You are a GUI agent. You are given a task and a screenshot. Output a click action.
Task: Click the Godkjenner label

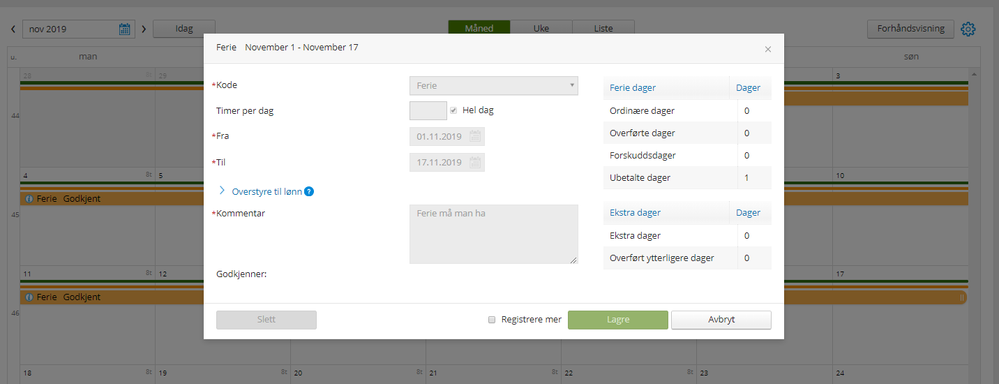click(241, 274)
